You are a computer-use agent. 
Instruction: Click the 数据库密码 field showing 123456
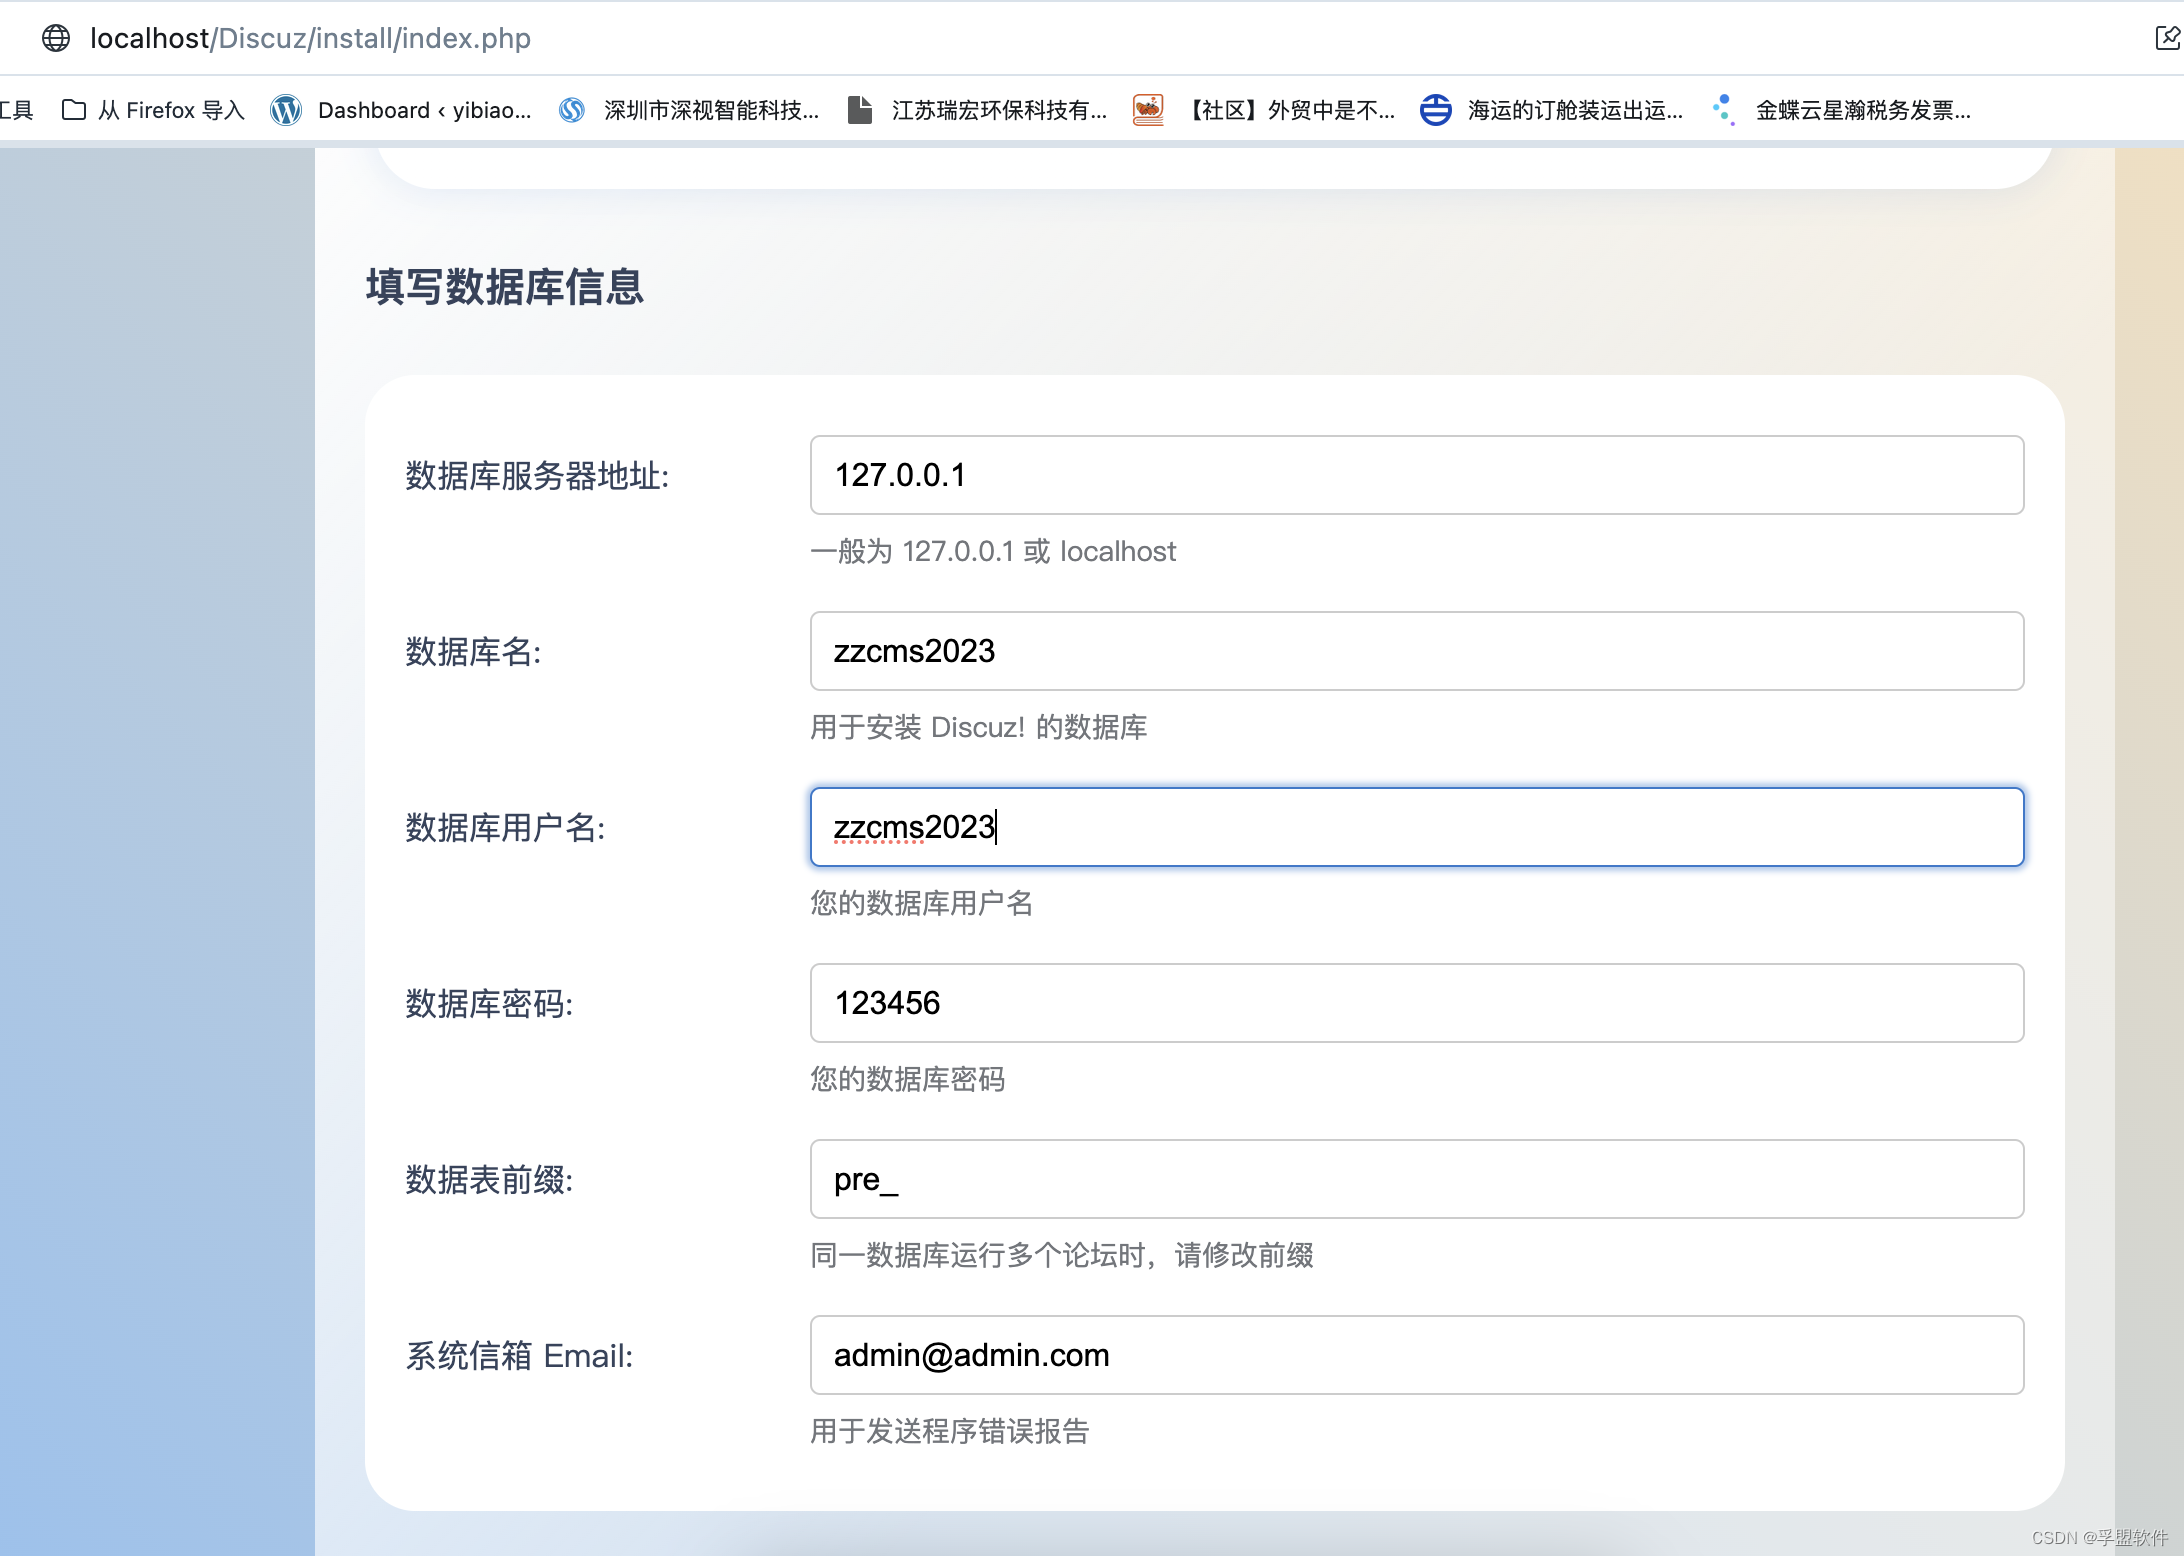pyautogui.click(x=1416, y=1003)
